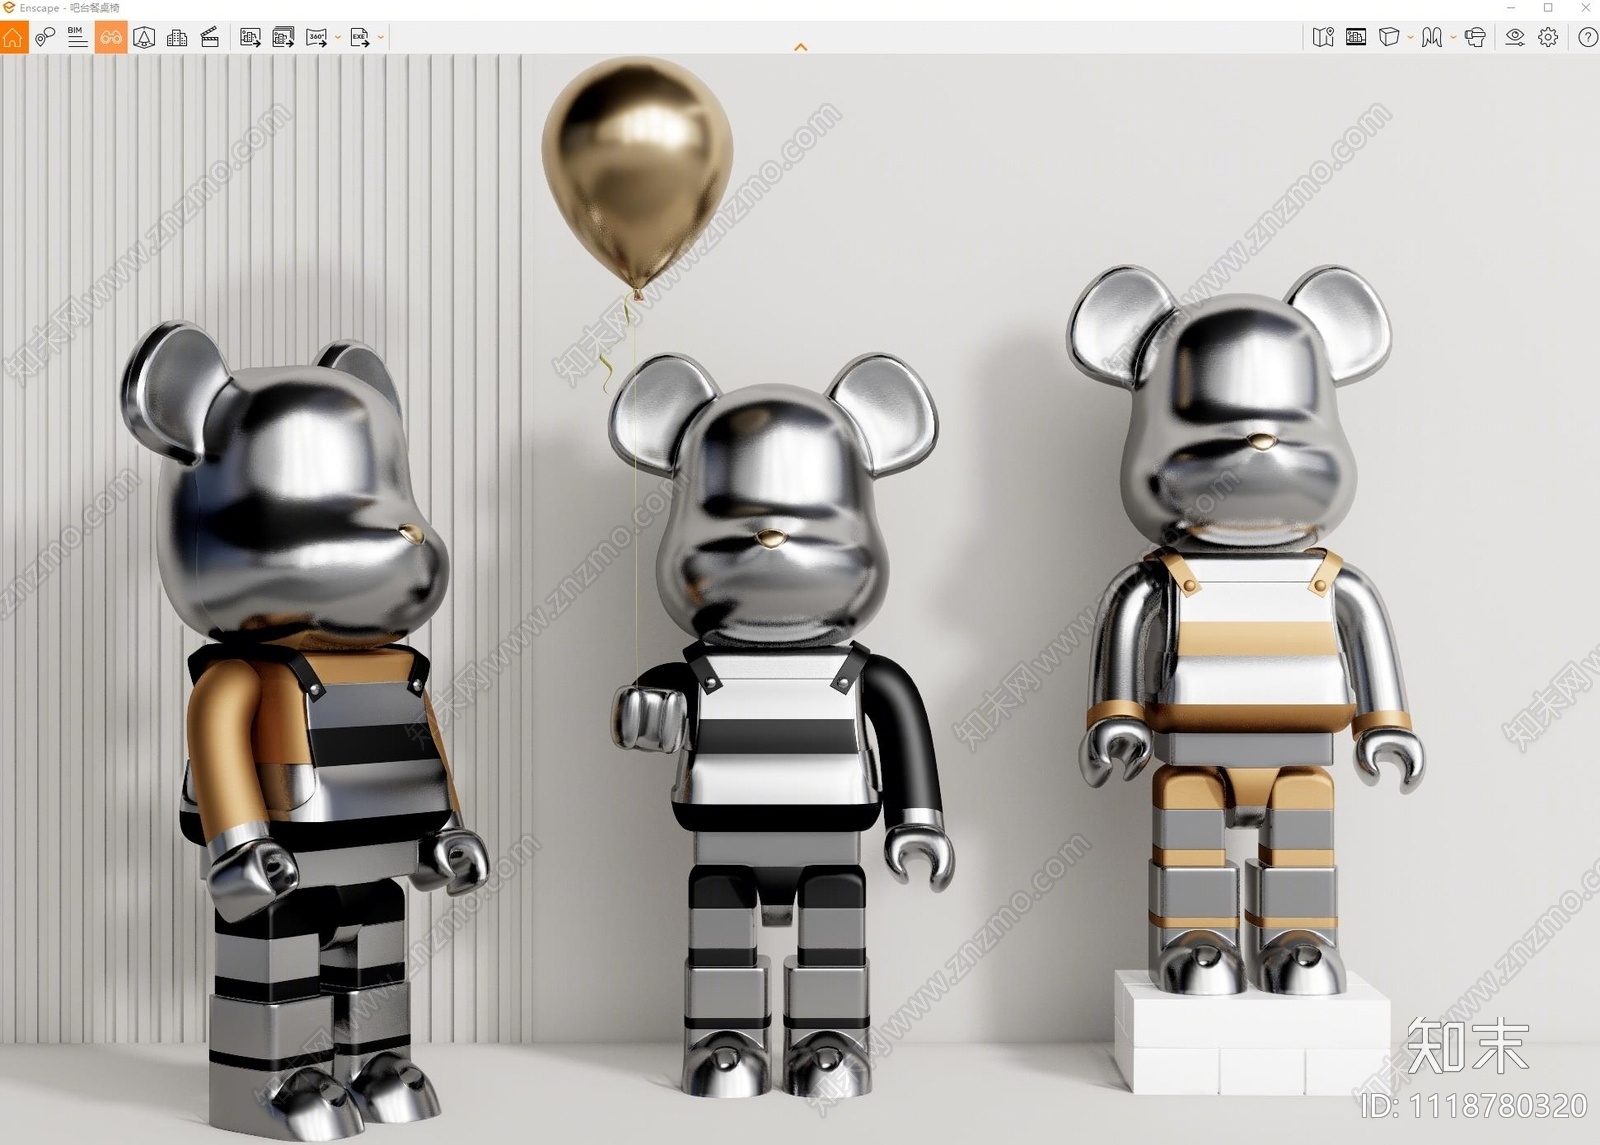Open the site context map icon
This screenshot has height=1145, width=1600.
point(1323,38)
